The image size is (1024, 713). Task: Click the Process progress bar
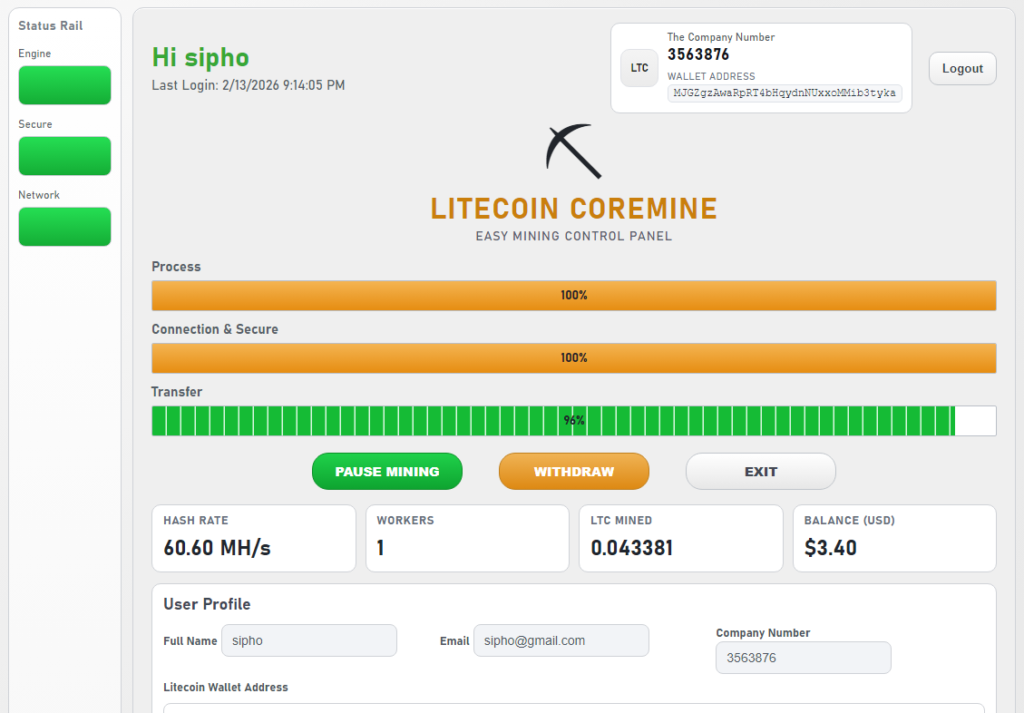point(573,296)
